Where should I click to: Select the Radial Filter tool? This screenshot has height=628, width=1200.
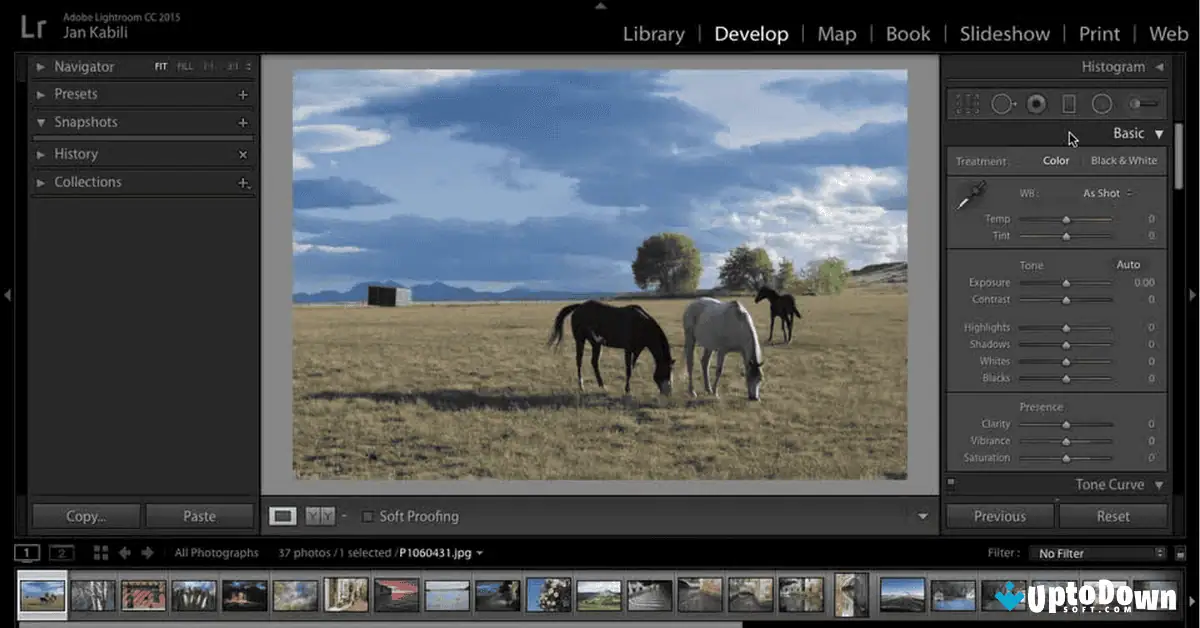(x=1102, y=103)
